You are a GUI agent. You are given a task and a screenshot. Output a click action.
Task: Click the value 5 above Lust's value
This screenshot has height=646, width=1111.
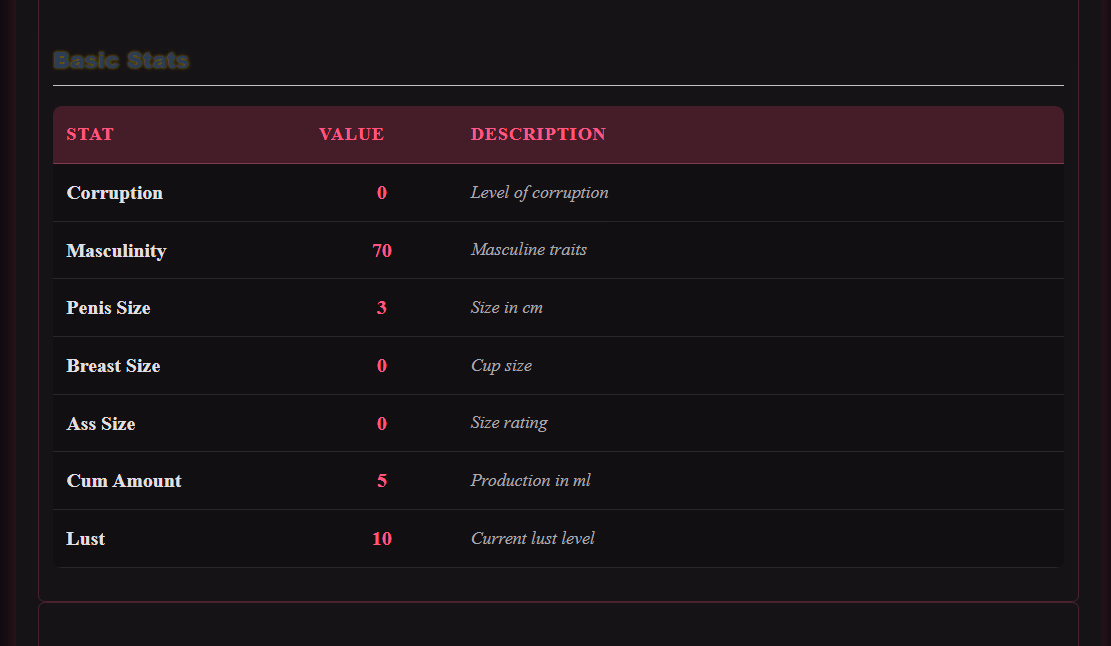click(x=382, y=481)
